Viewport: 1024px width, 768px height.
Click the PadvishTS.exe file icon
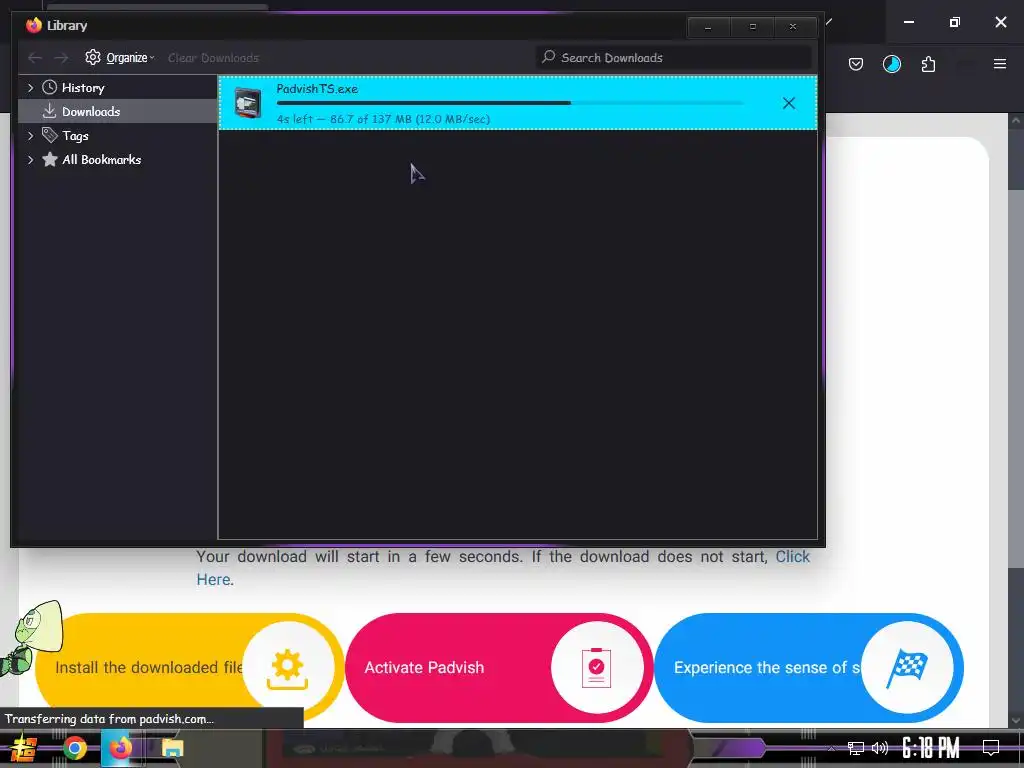(248, 103)
